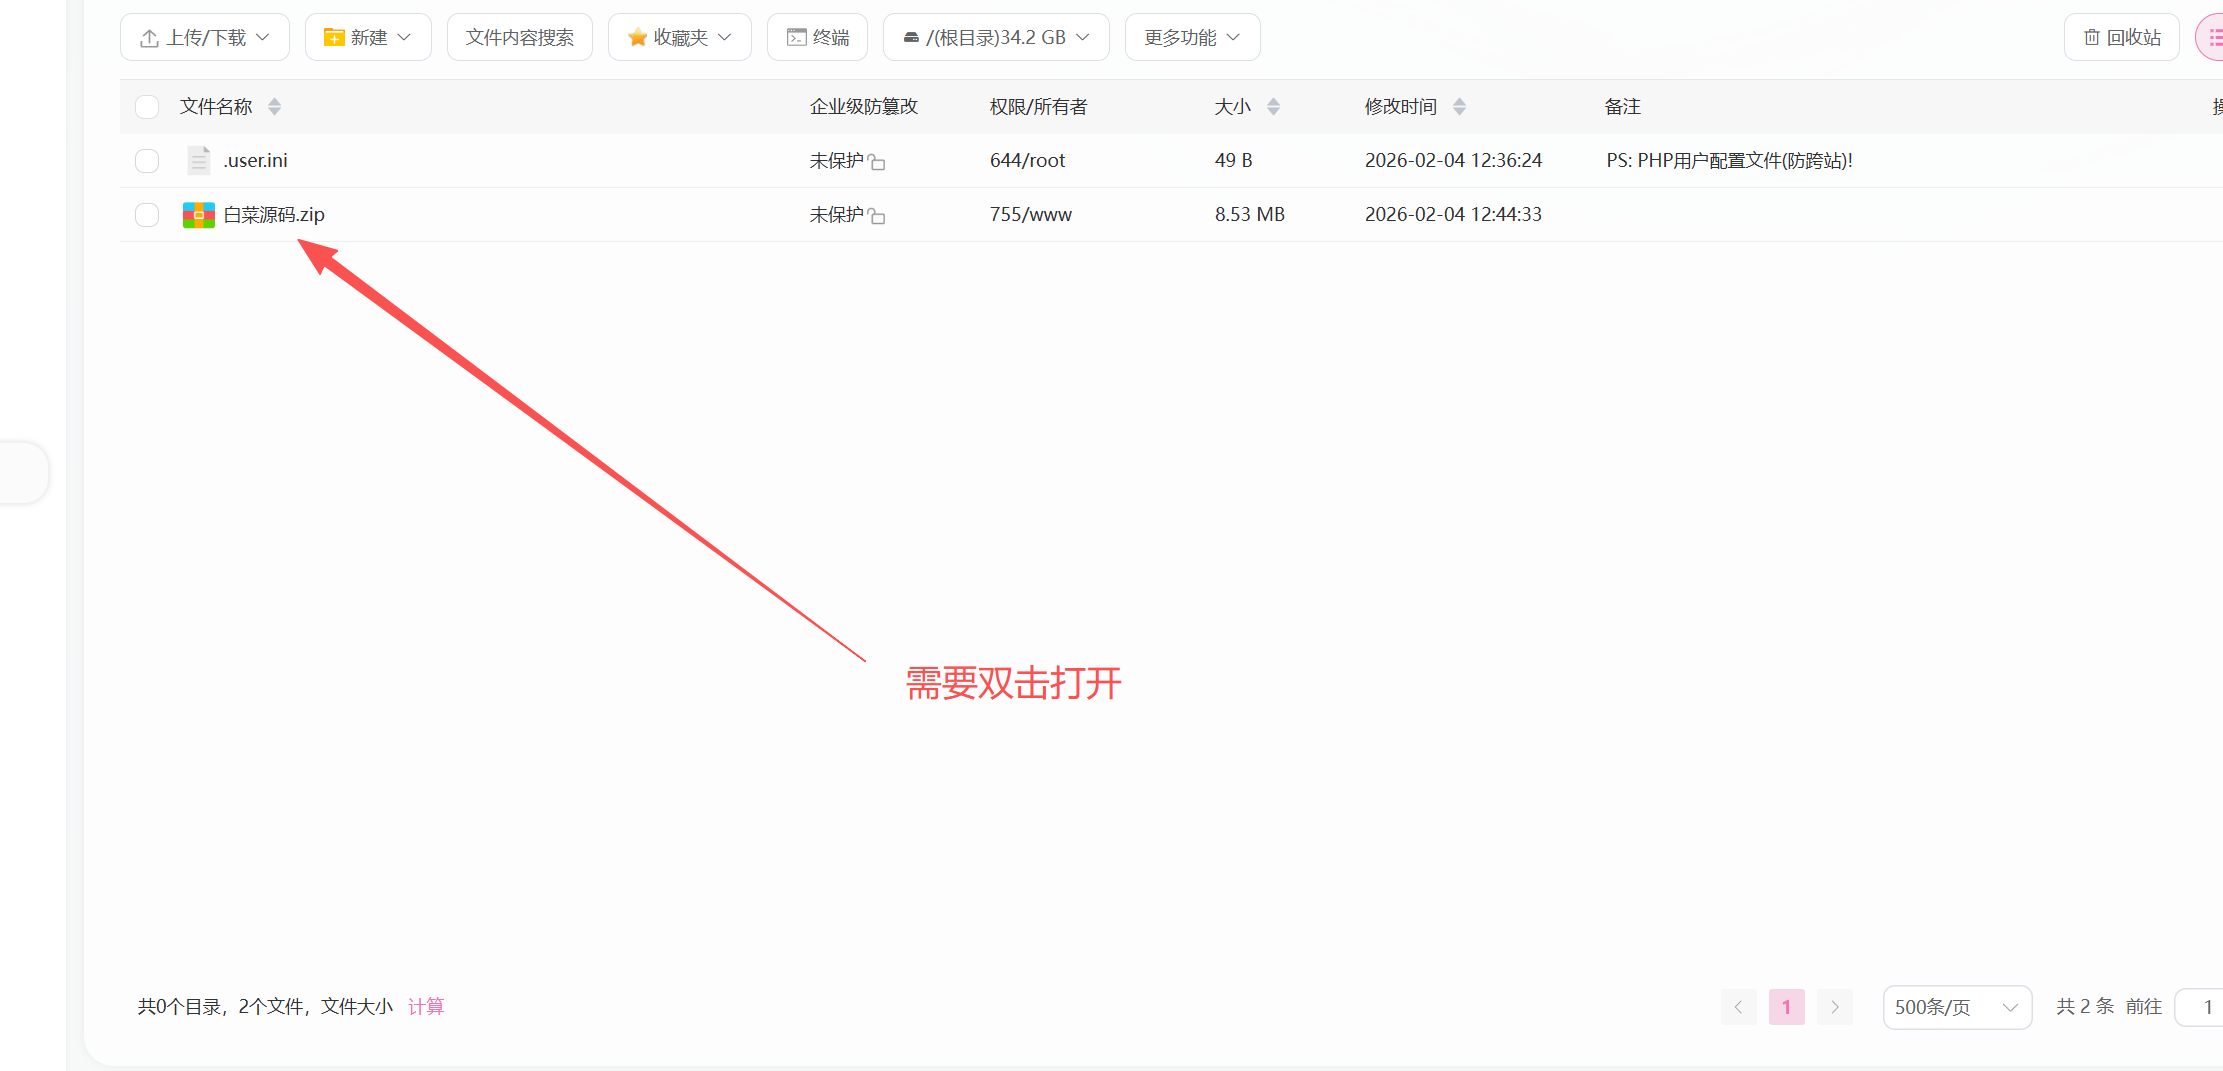Sort by size using the 大小 arrows
2223x1071 pixels.
(x=1273, y=107)
